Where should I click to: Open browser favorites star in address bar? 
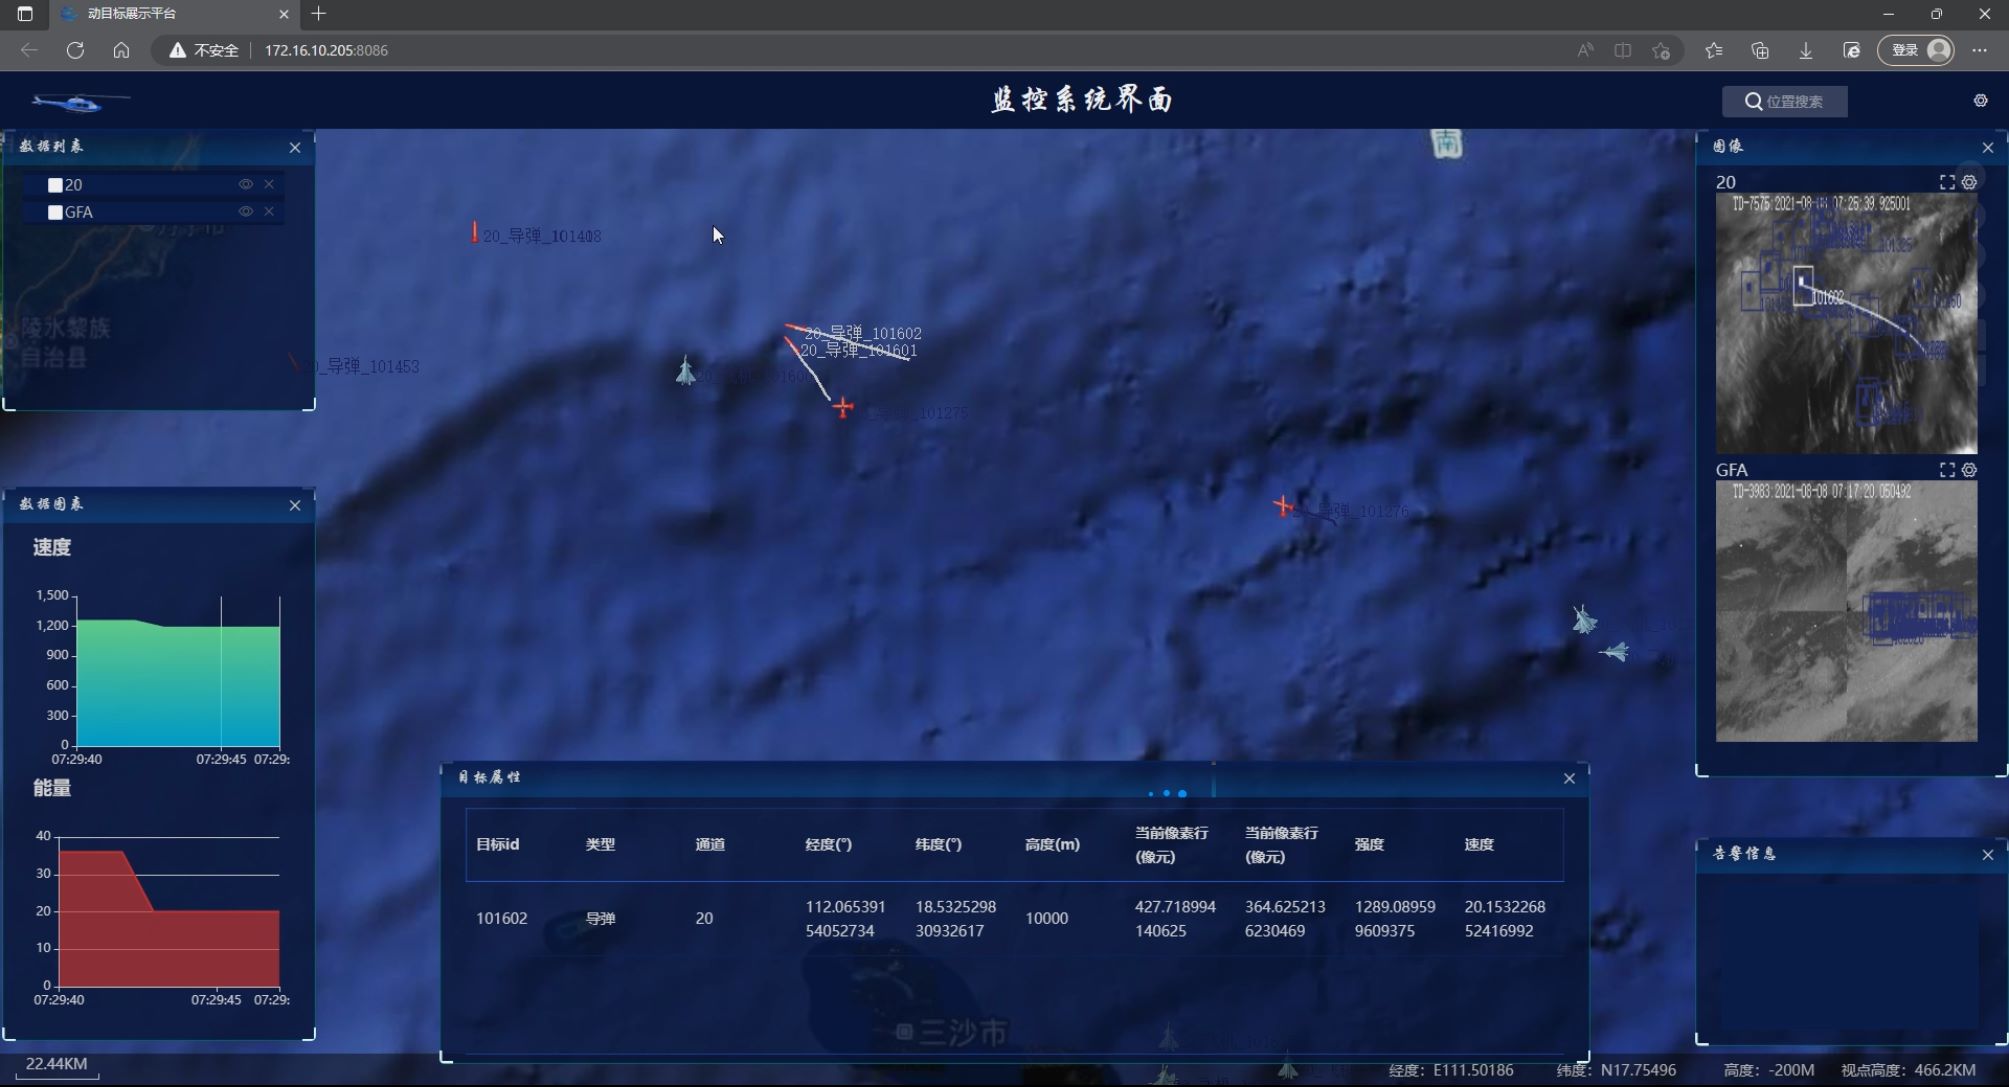pos(1661,50)
